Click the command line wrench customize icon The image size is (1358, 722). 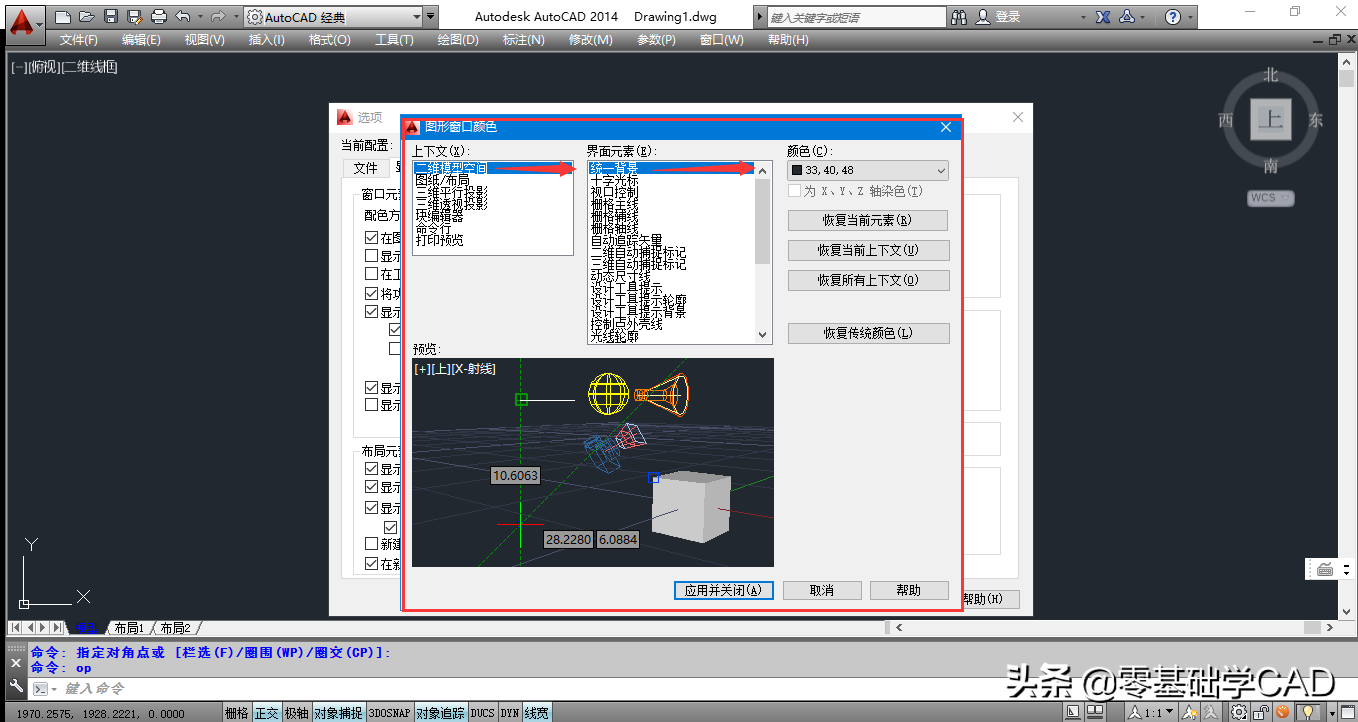click(15, 687)
